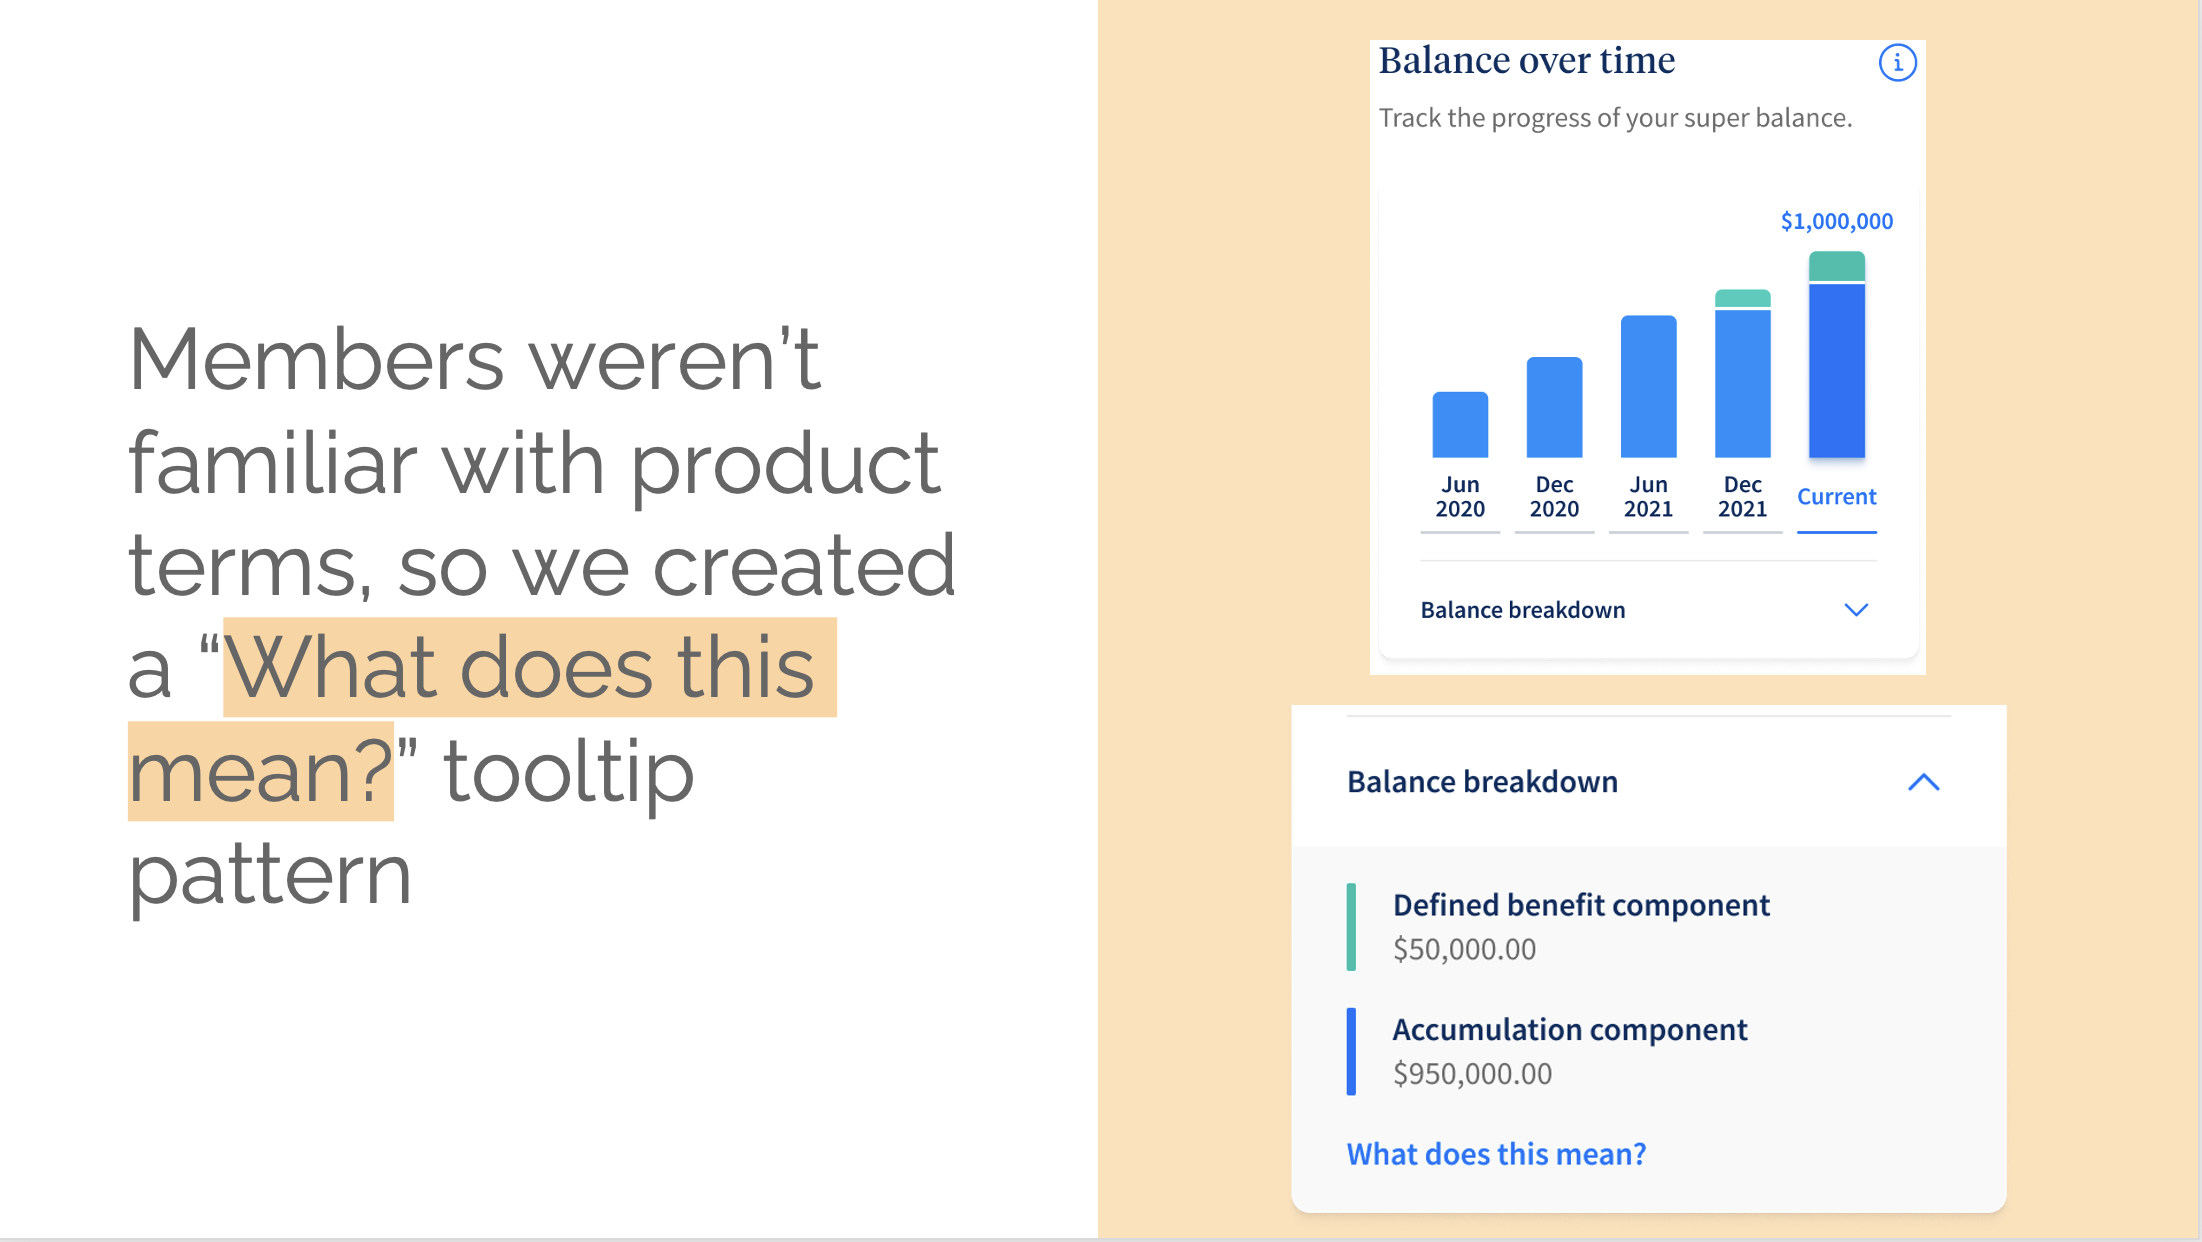Select the Jun 2020 period tab
The width and height of the screenshot is (2202, 1242).
coord(1460,497)
